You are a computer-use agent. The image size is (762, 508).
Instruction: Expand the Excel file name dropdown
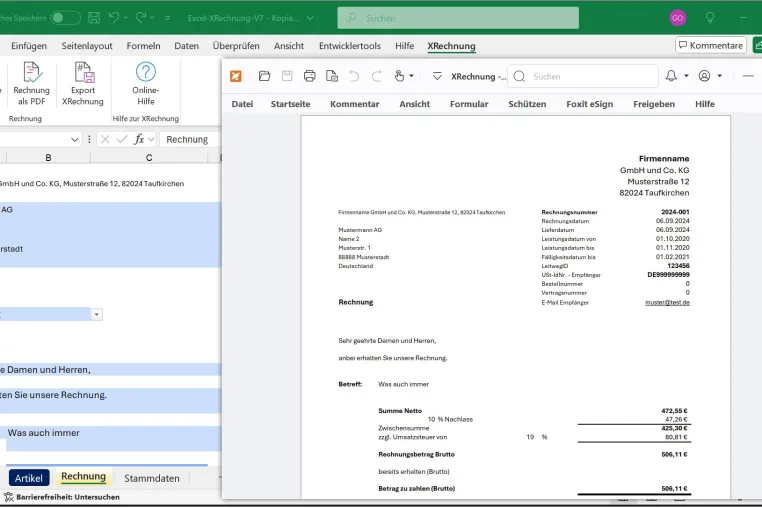[310, 18]
